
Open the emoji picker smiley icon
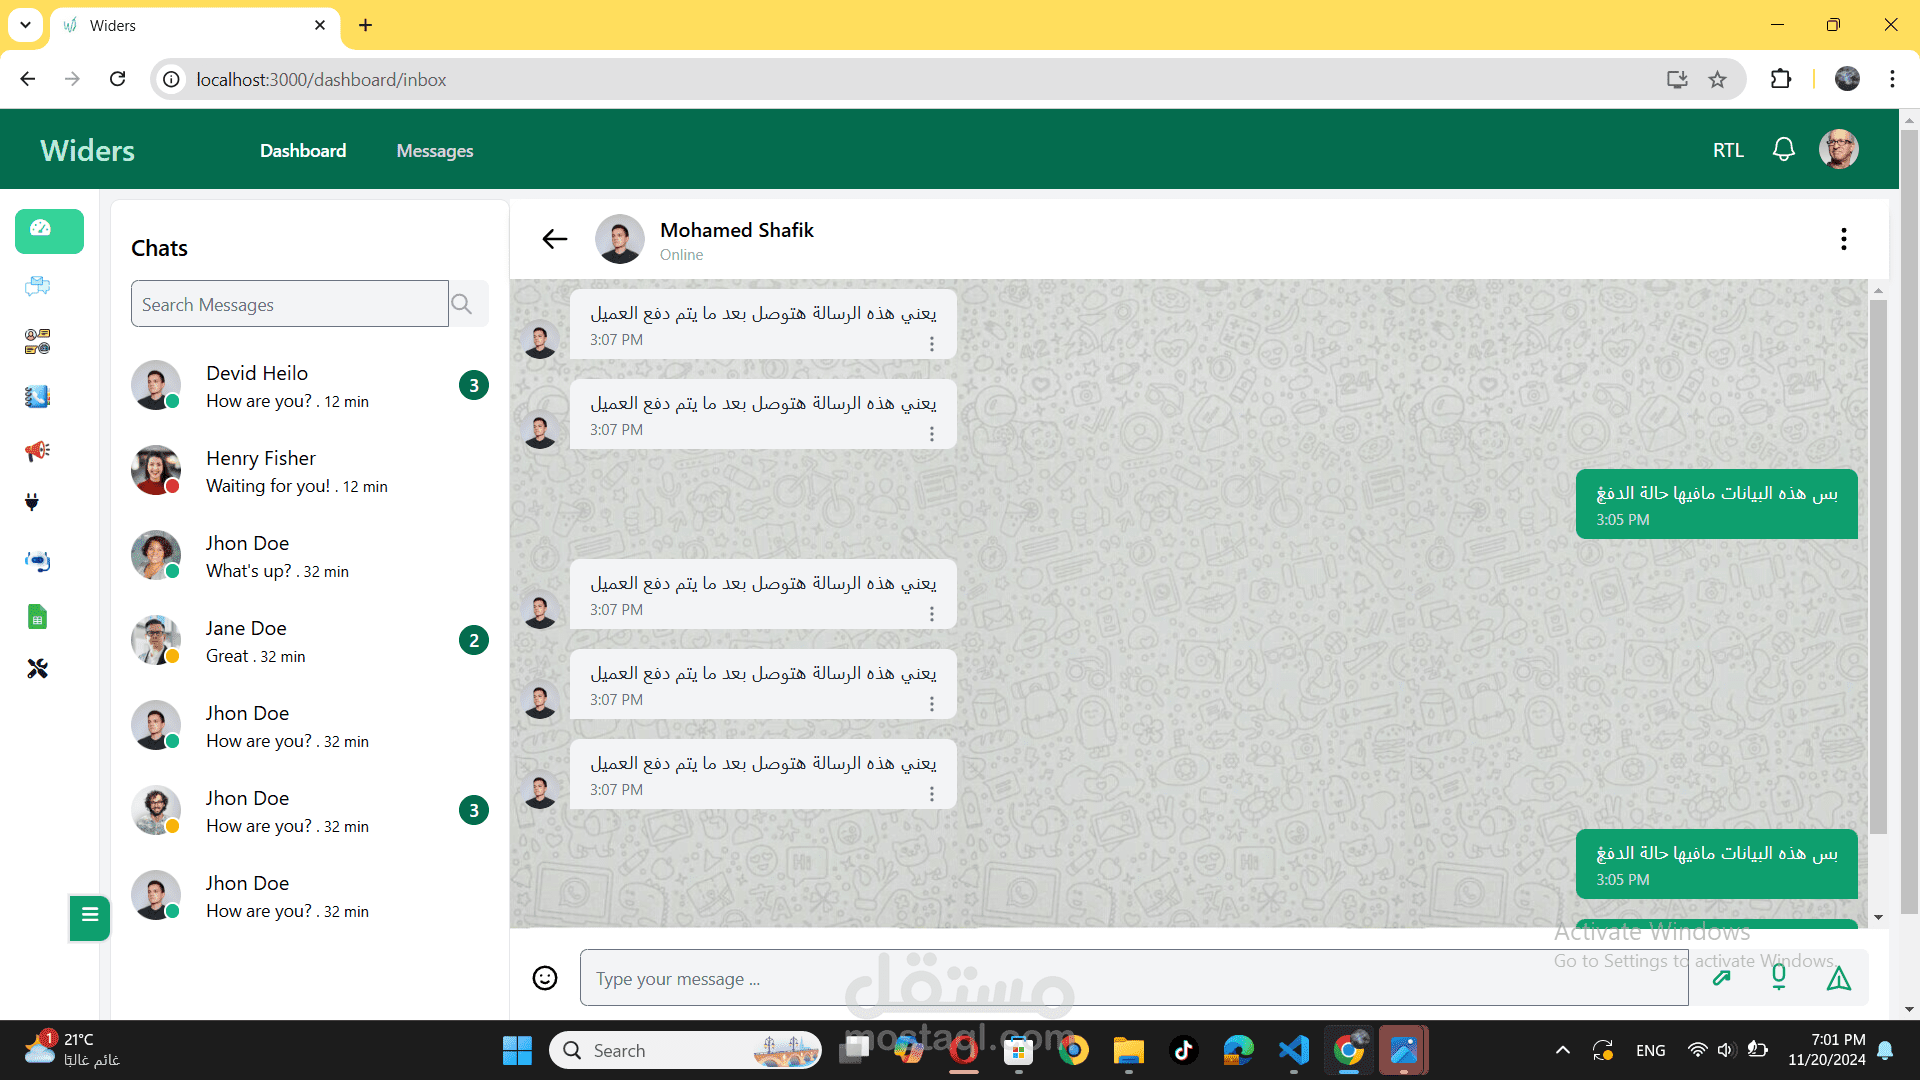(545, 977)
